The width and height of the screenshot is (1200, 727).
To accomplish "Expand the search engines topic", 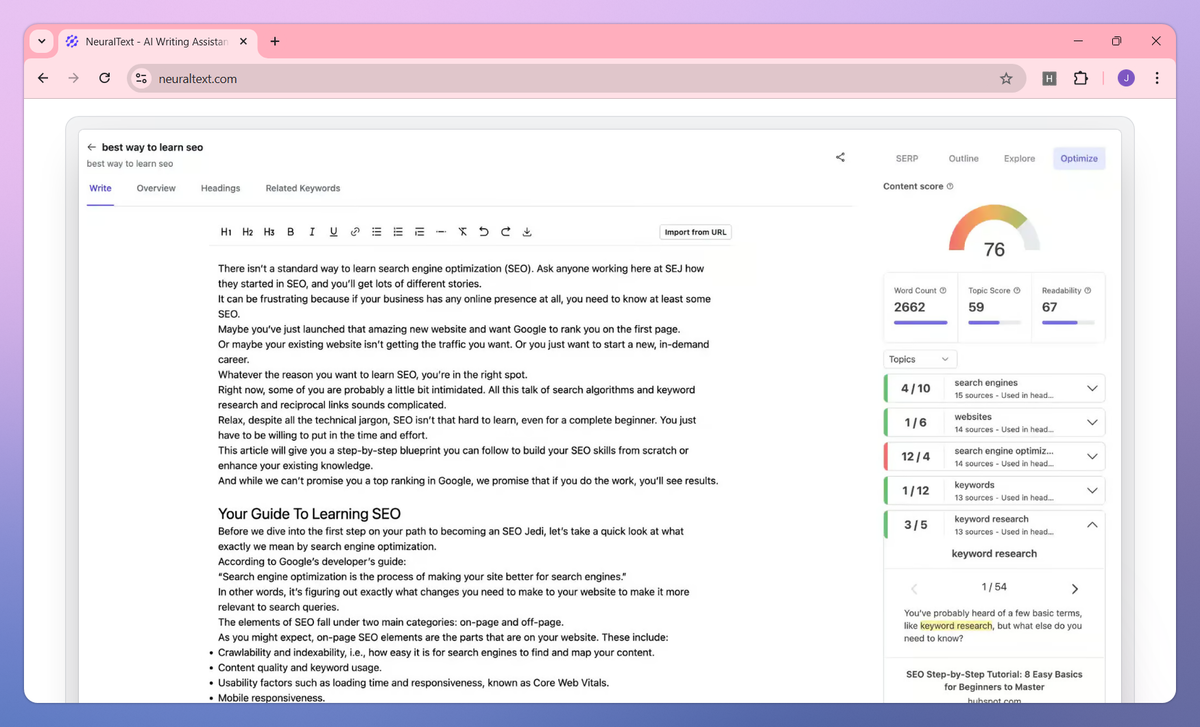I will coord(1092,387).
